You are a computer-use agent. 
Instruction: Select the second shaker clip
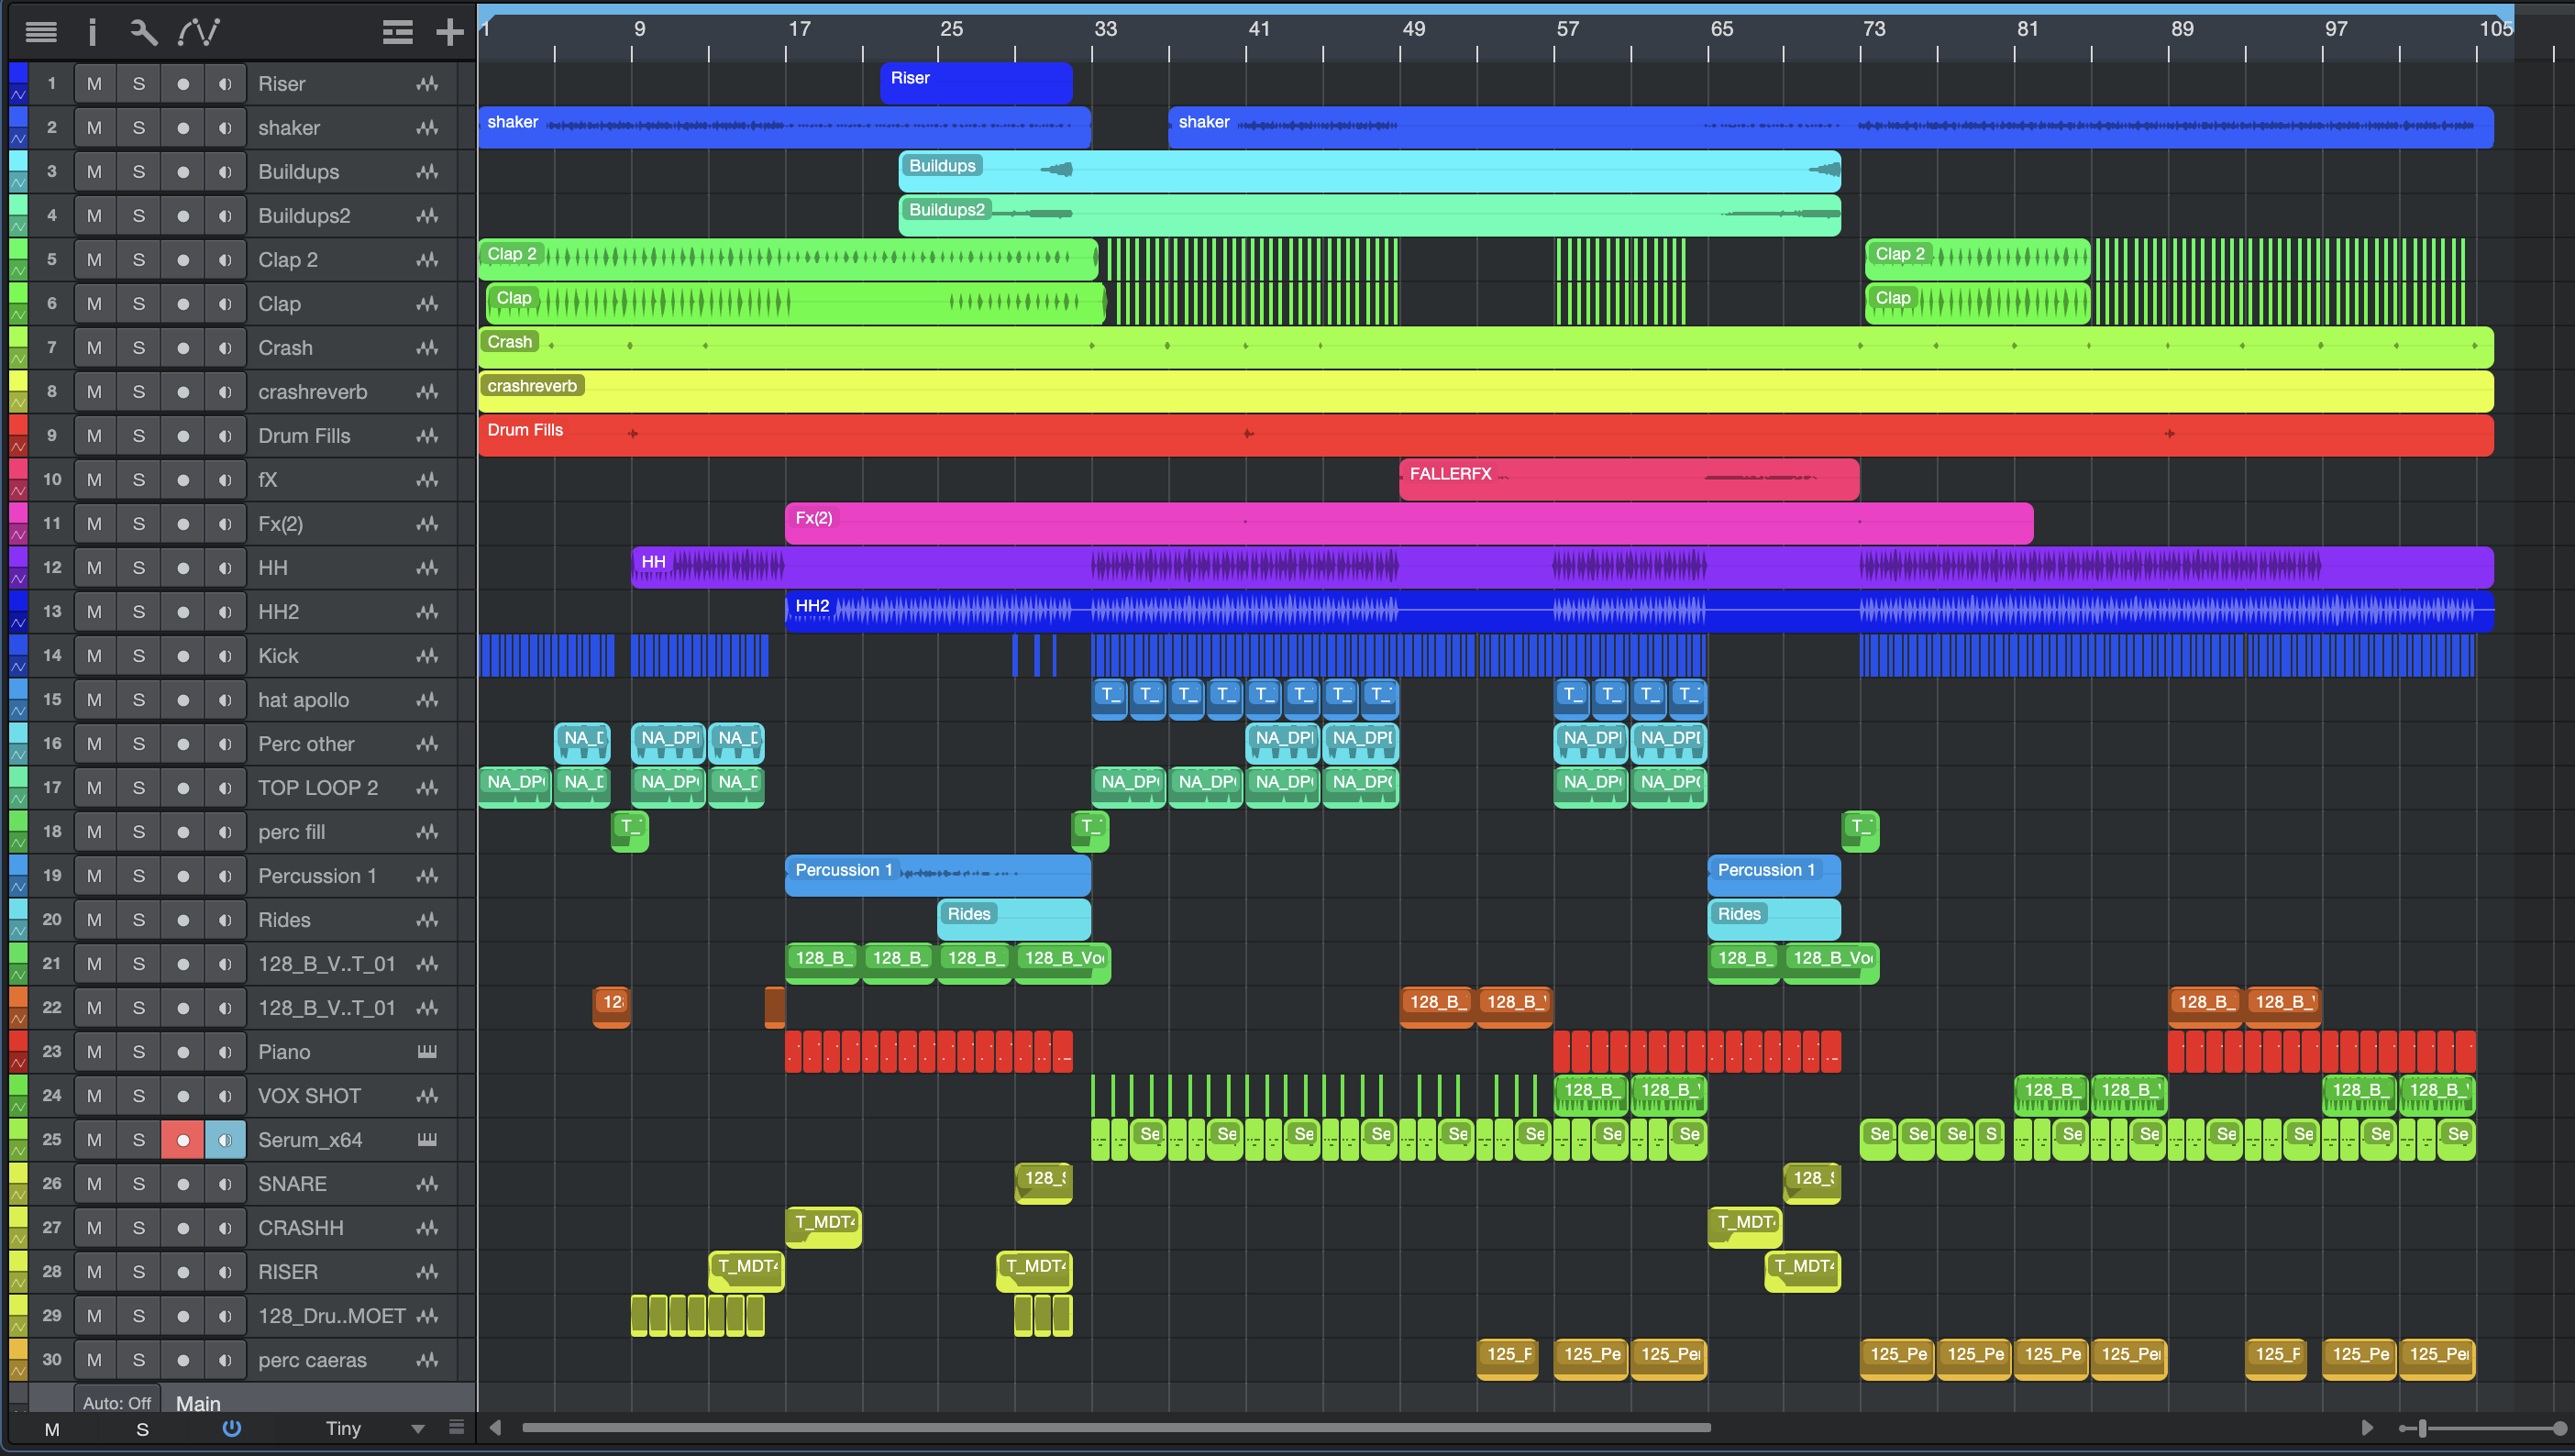click(1830, 127)
